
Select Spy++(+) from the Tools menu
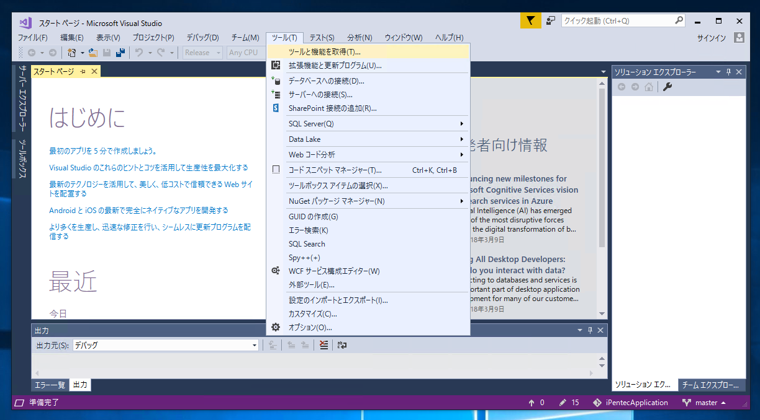368,257
